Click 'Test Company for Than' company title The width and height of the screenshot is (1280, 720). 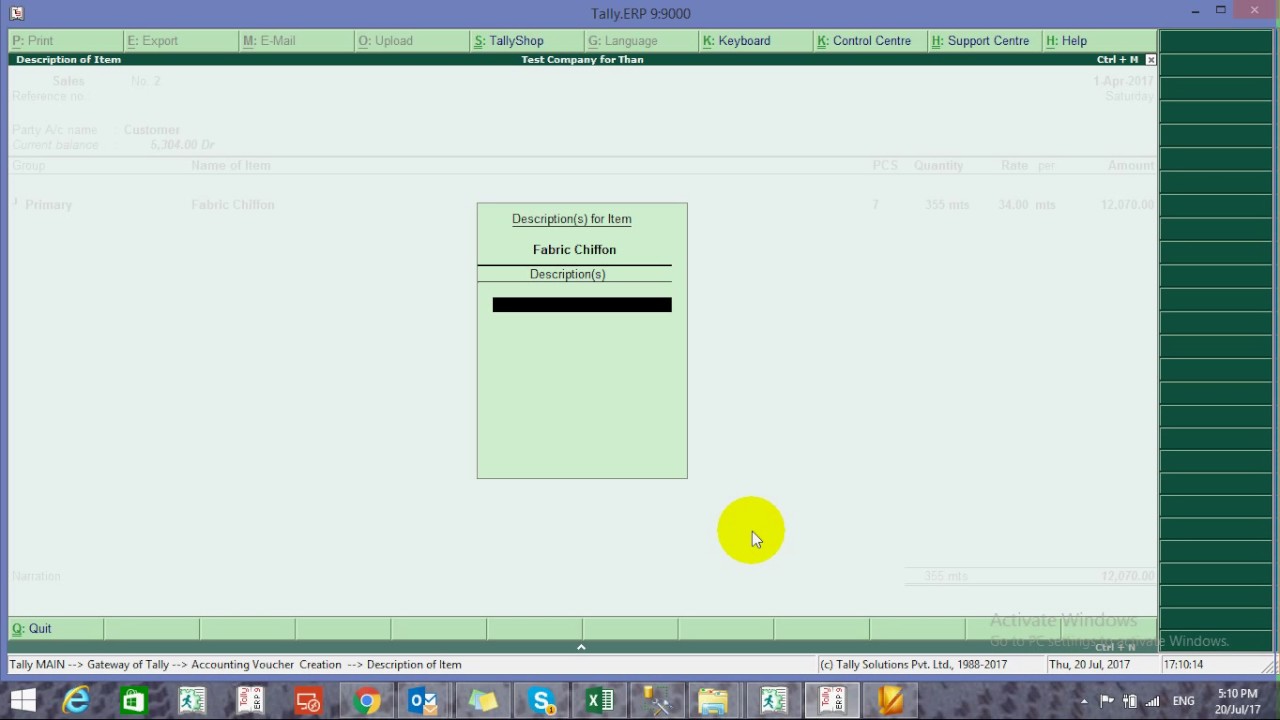click(582, 60)
